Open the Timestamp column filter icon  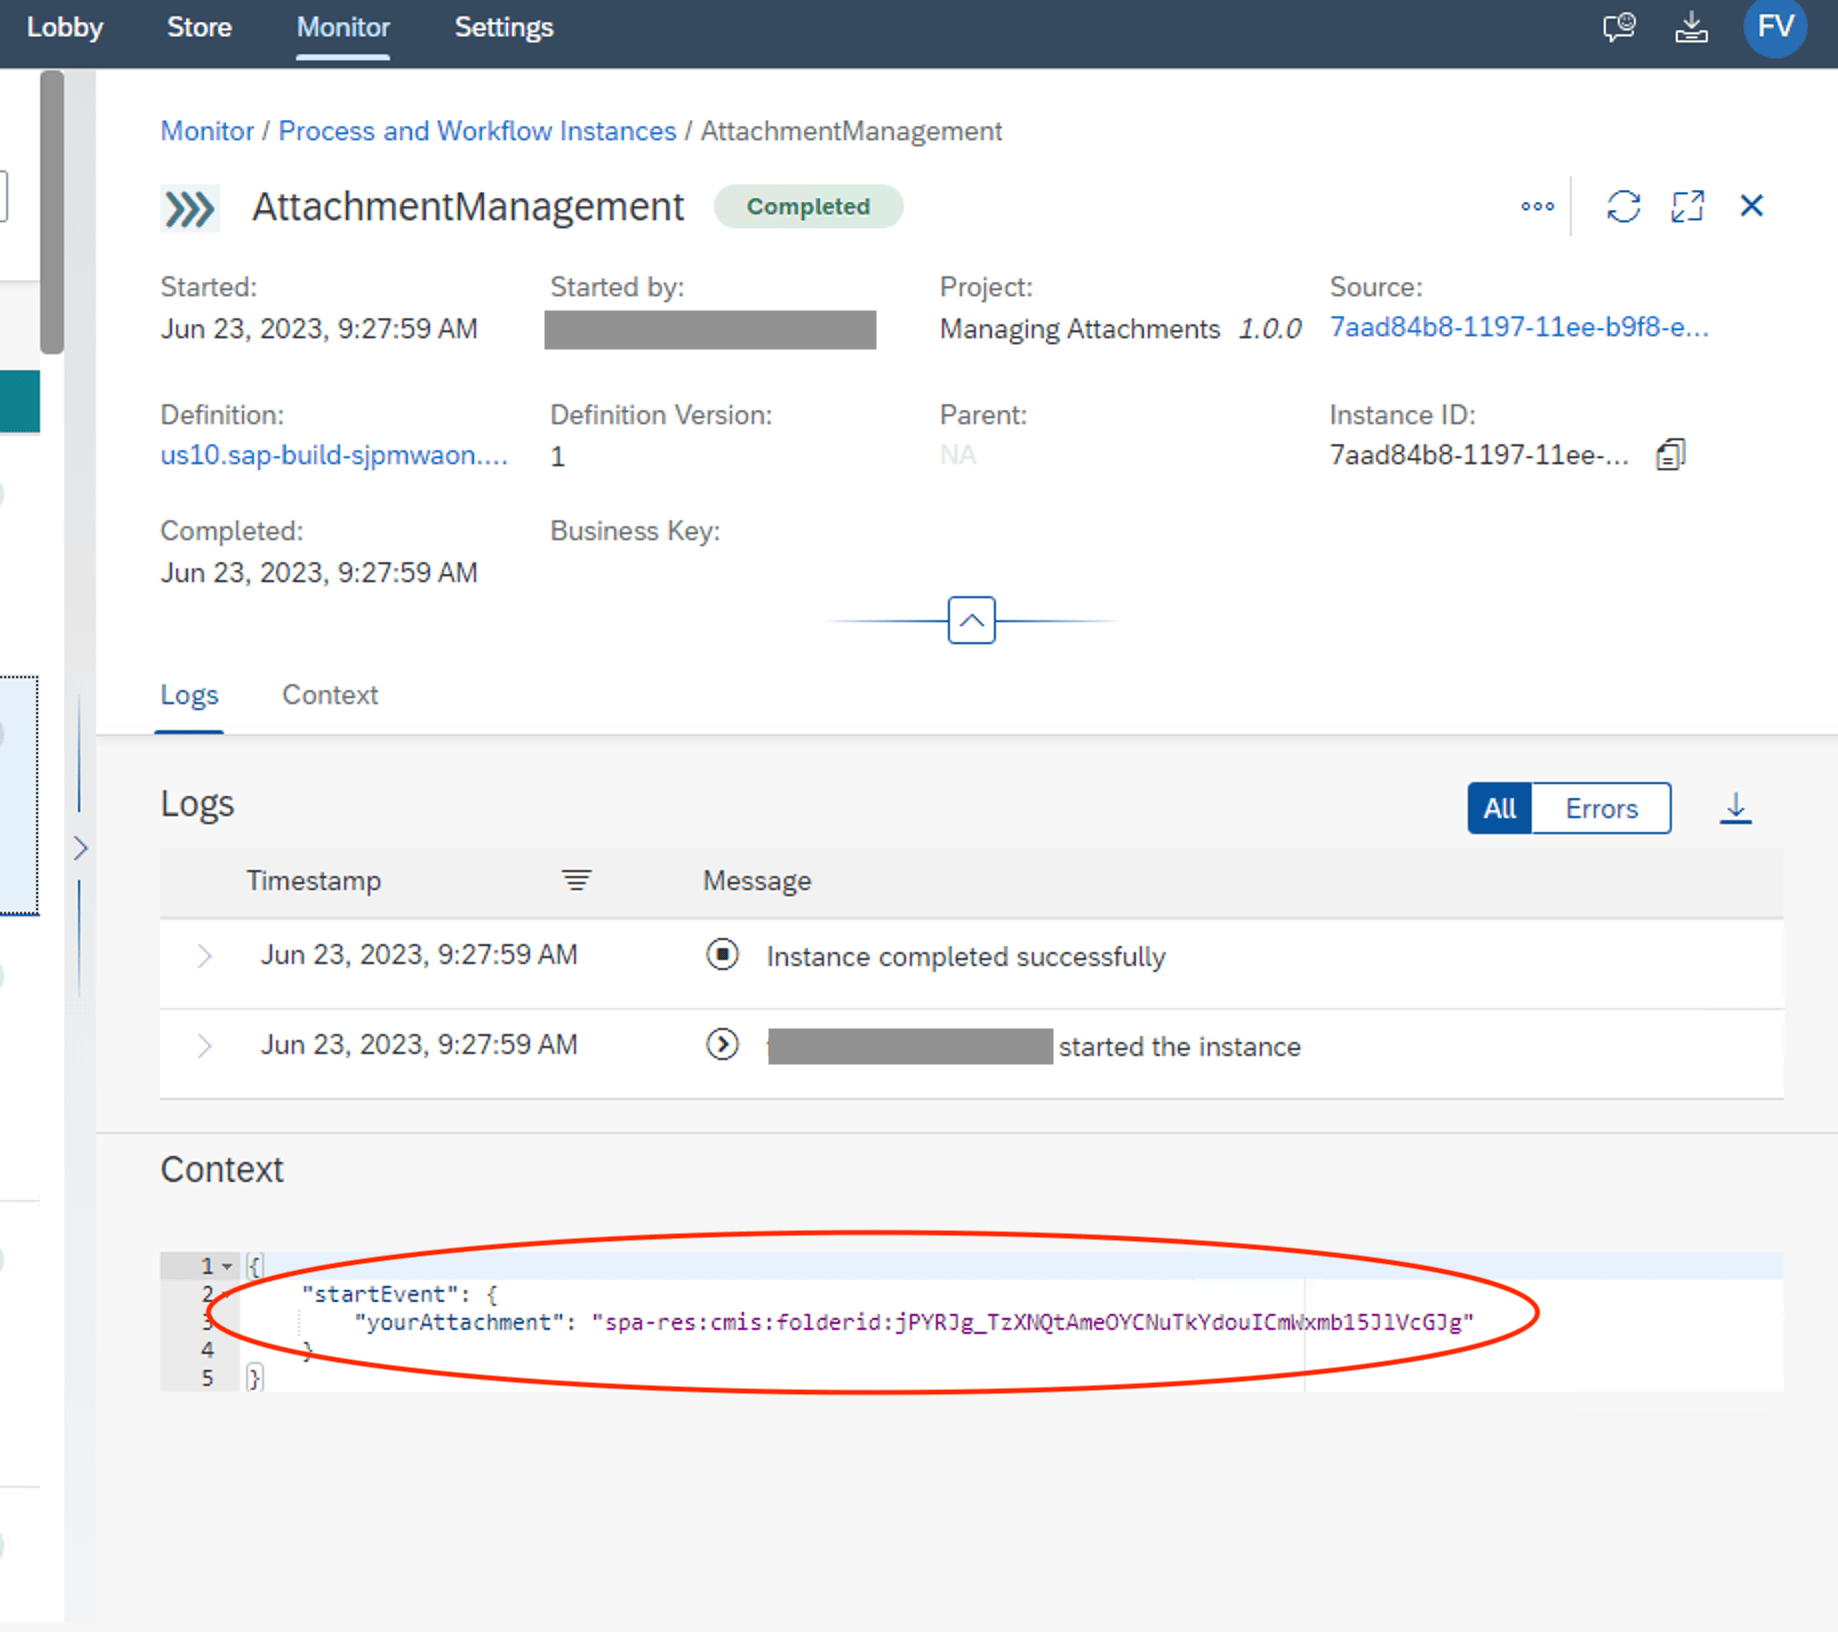tap(576, 881)
